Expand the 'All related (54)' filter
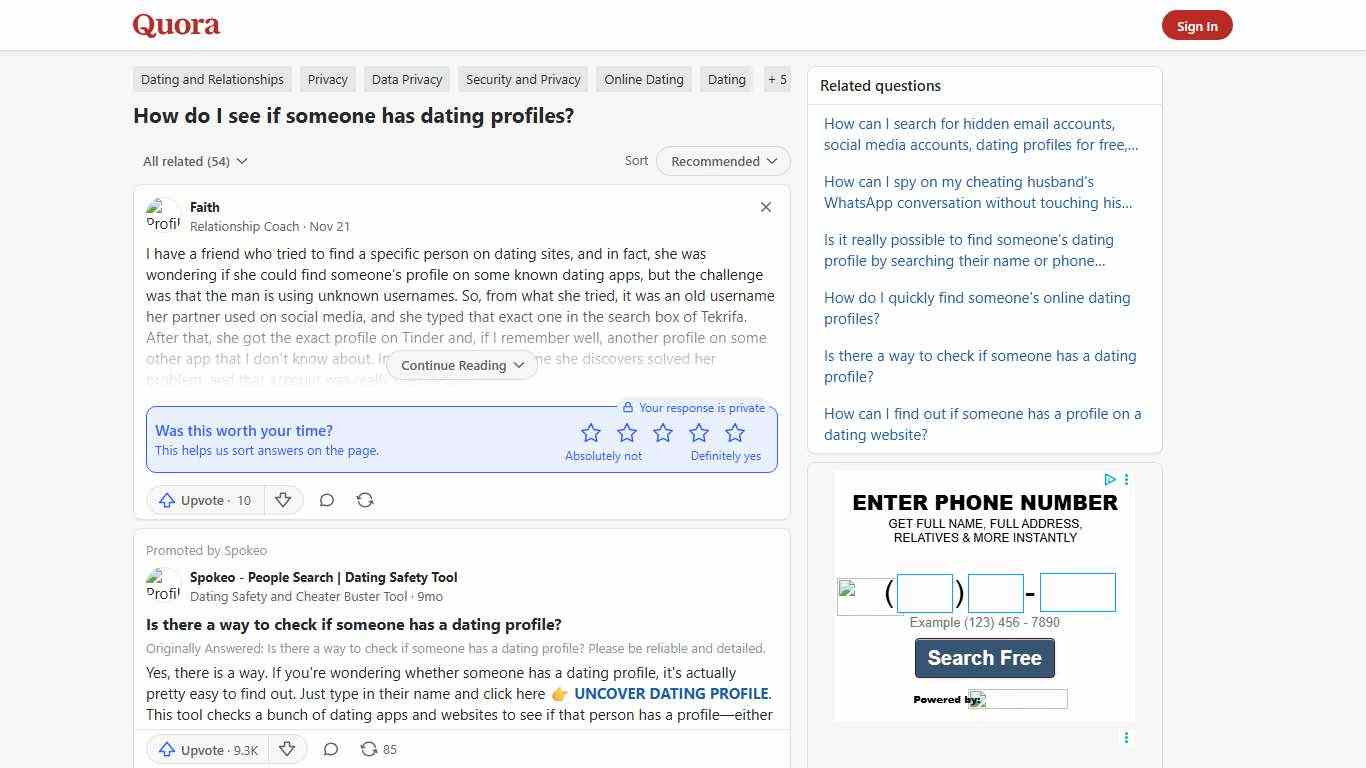This screenshot has height=768, width=1366. click(x=194, y=161)
